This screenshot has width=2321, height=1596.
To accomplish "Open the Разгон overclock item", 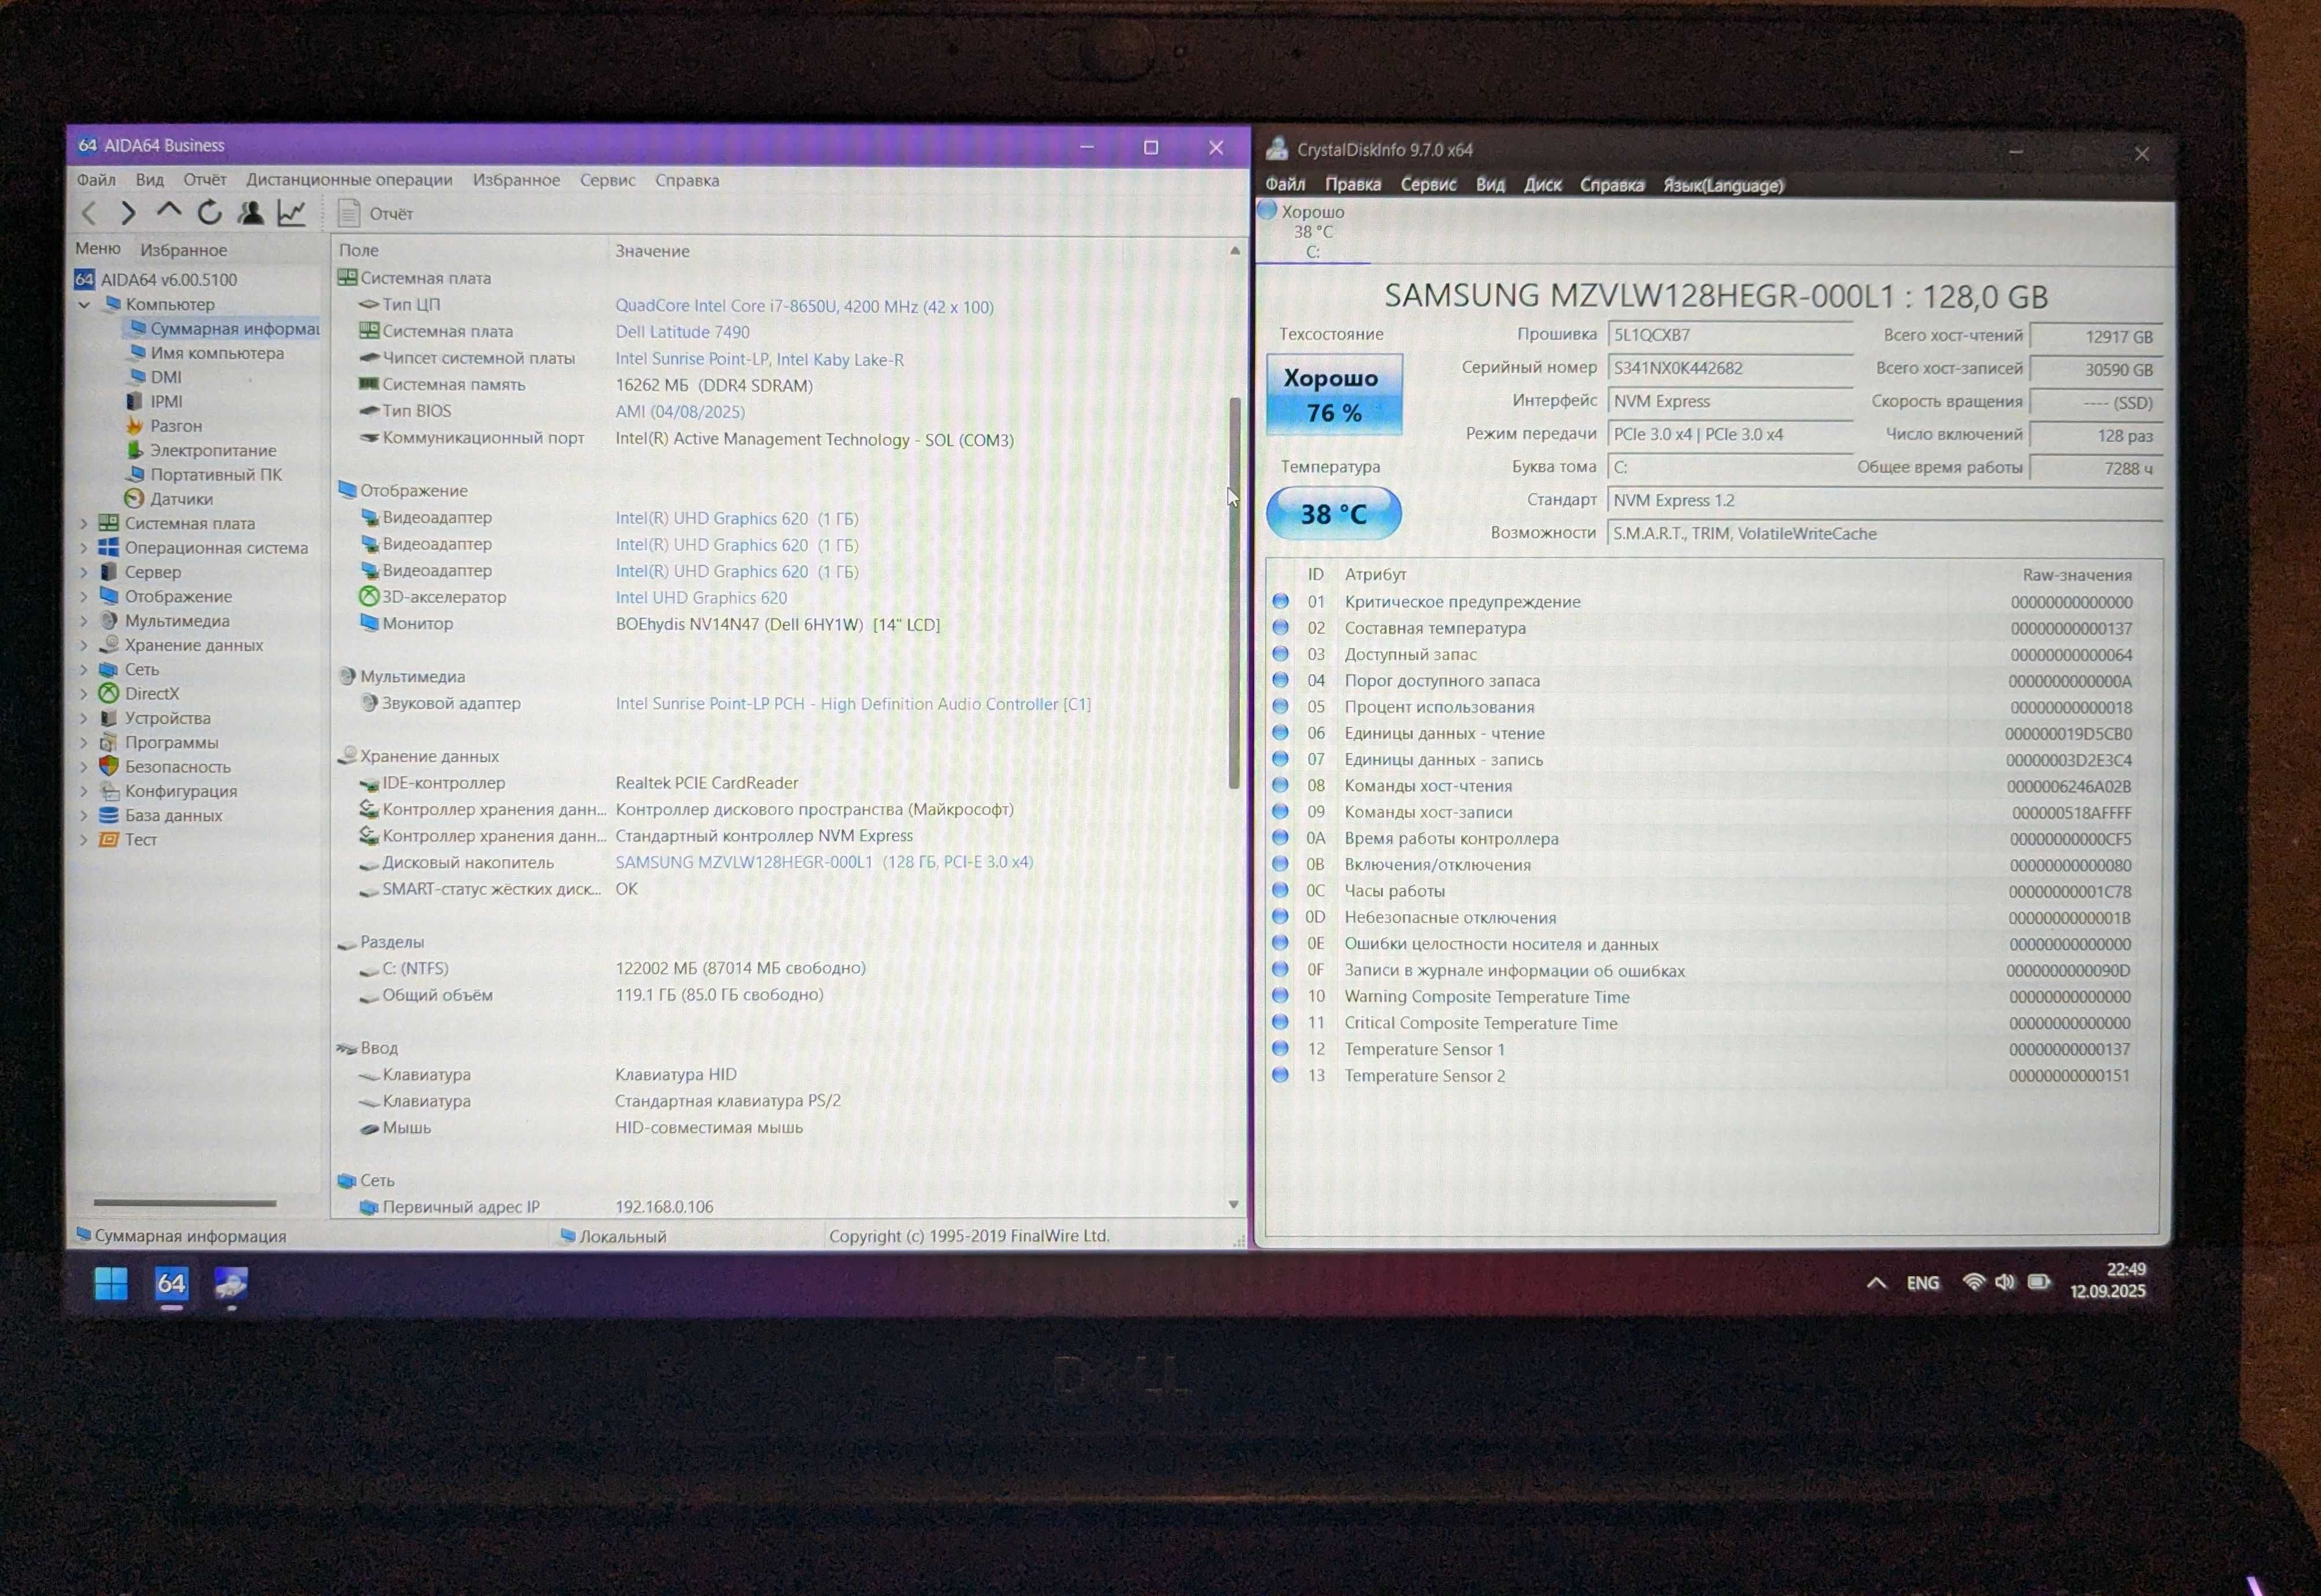I will (176, 426).
